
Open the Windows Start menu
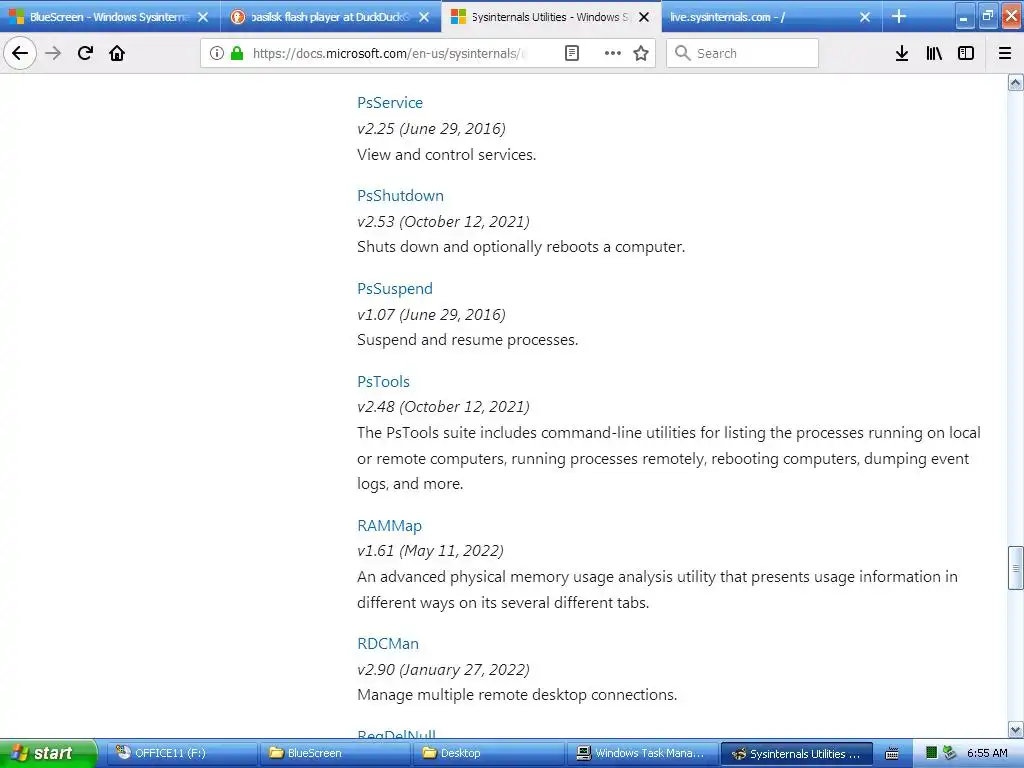point(49,753)
